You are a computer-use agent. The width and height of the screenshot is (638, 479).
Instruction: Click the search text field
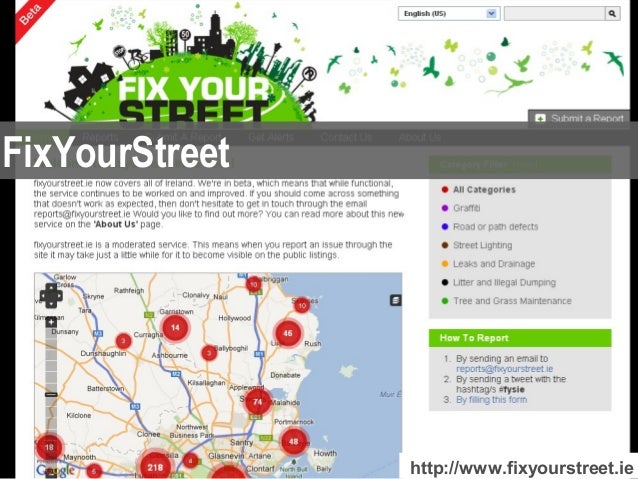pos(555,13)
